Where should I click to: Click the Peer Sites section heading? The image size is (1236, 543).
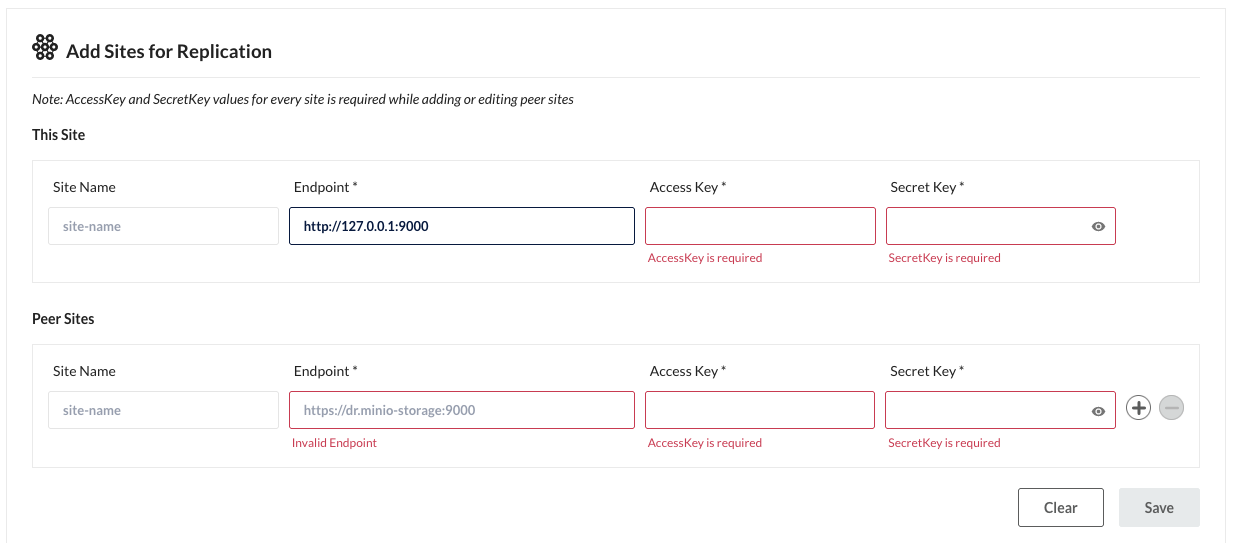point(63,319)
